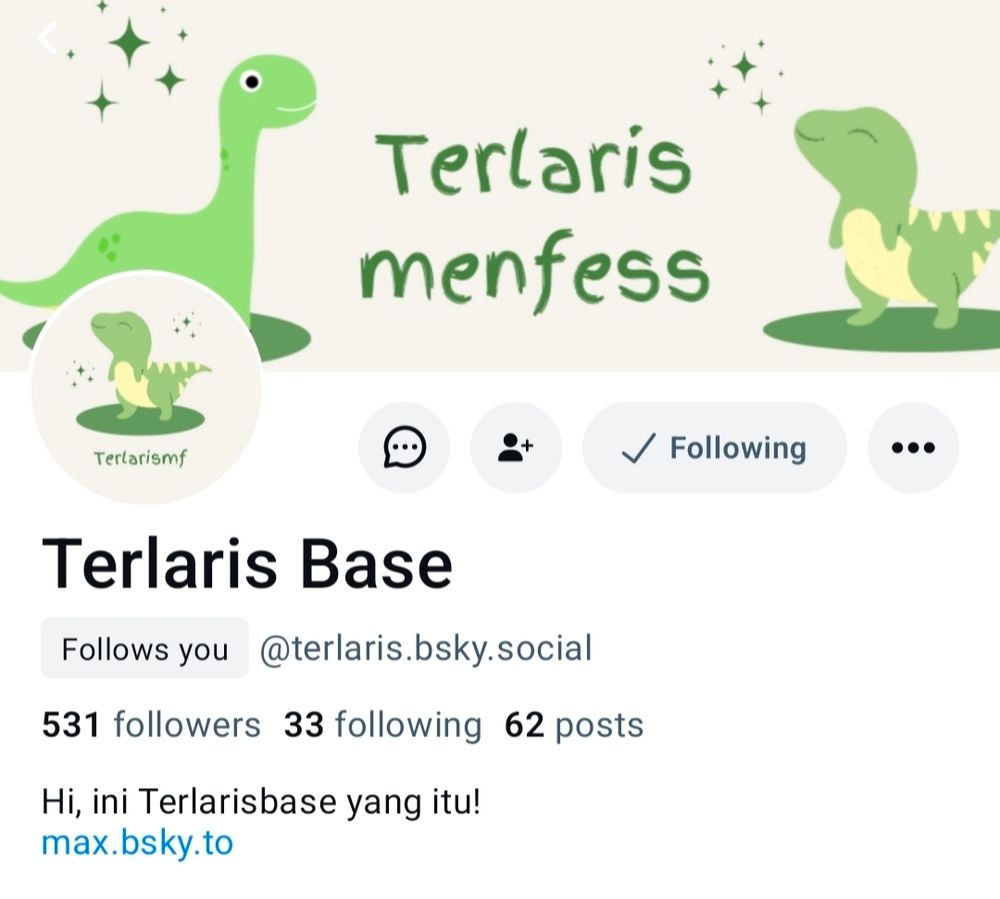Tap the checkmark inside the Following button
Image resolution: width=1000 pixels, height=899 pixels.
point(638,448)
